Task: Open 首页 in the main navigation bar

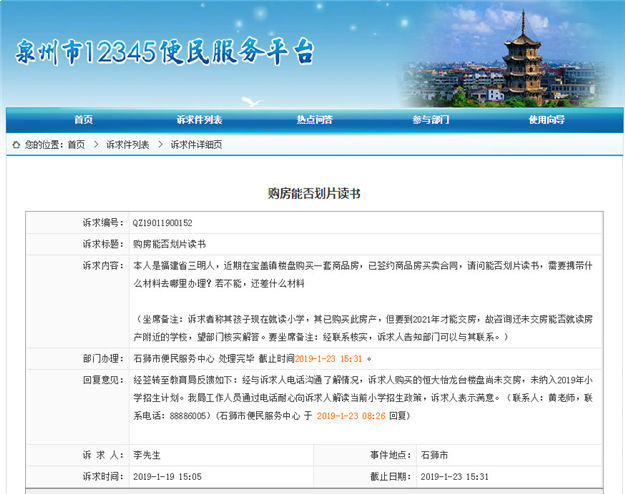Action: click(x=83, y=120)
